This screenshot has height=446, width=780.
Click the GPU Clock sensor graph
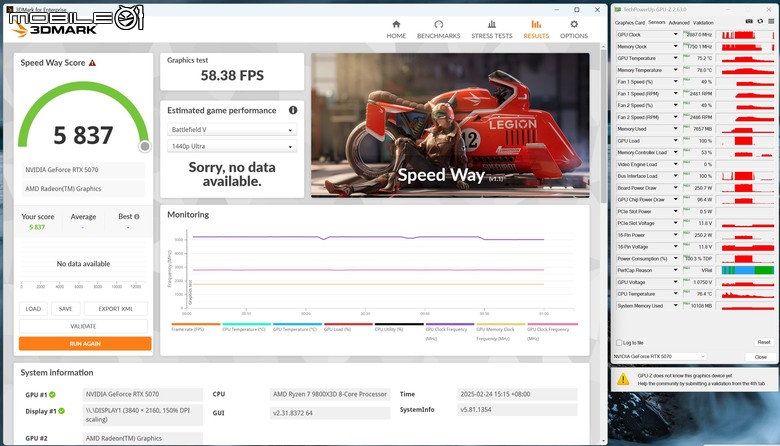pos(748,35)
